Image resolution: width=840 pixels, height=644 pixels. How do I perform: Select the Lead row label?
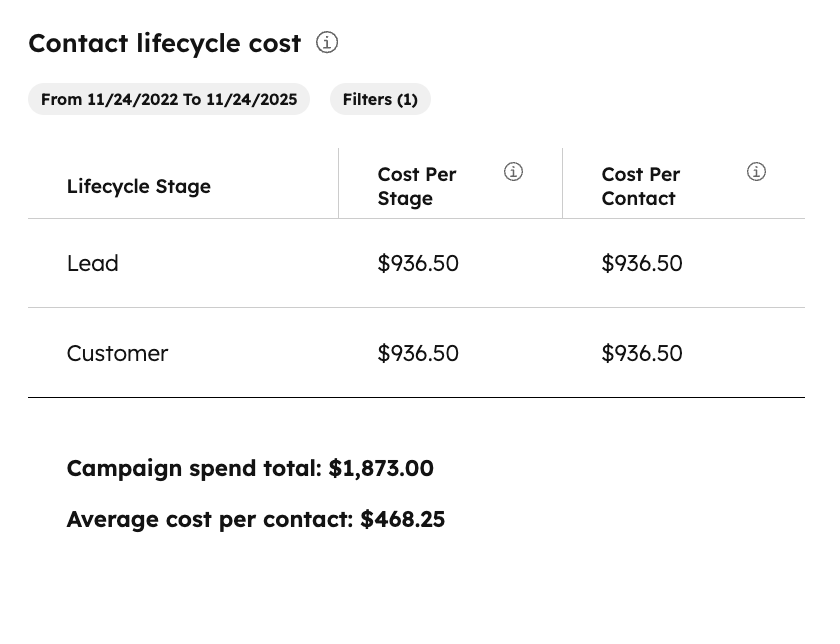93,263
